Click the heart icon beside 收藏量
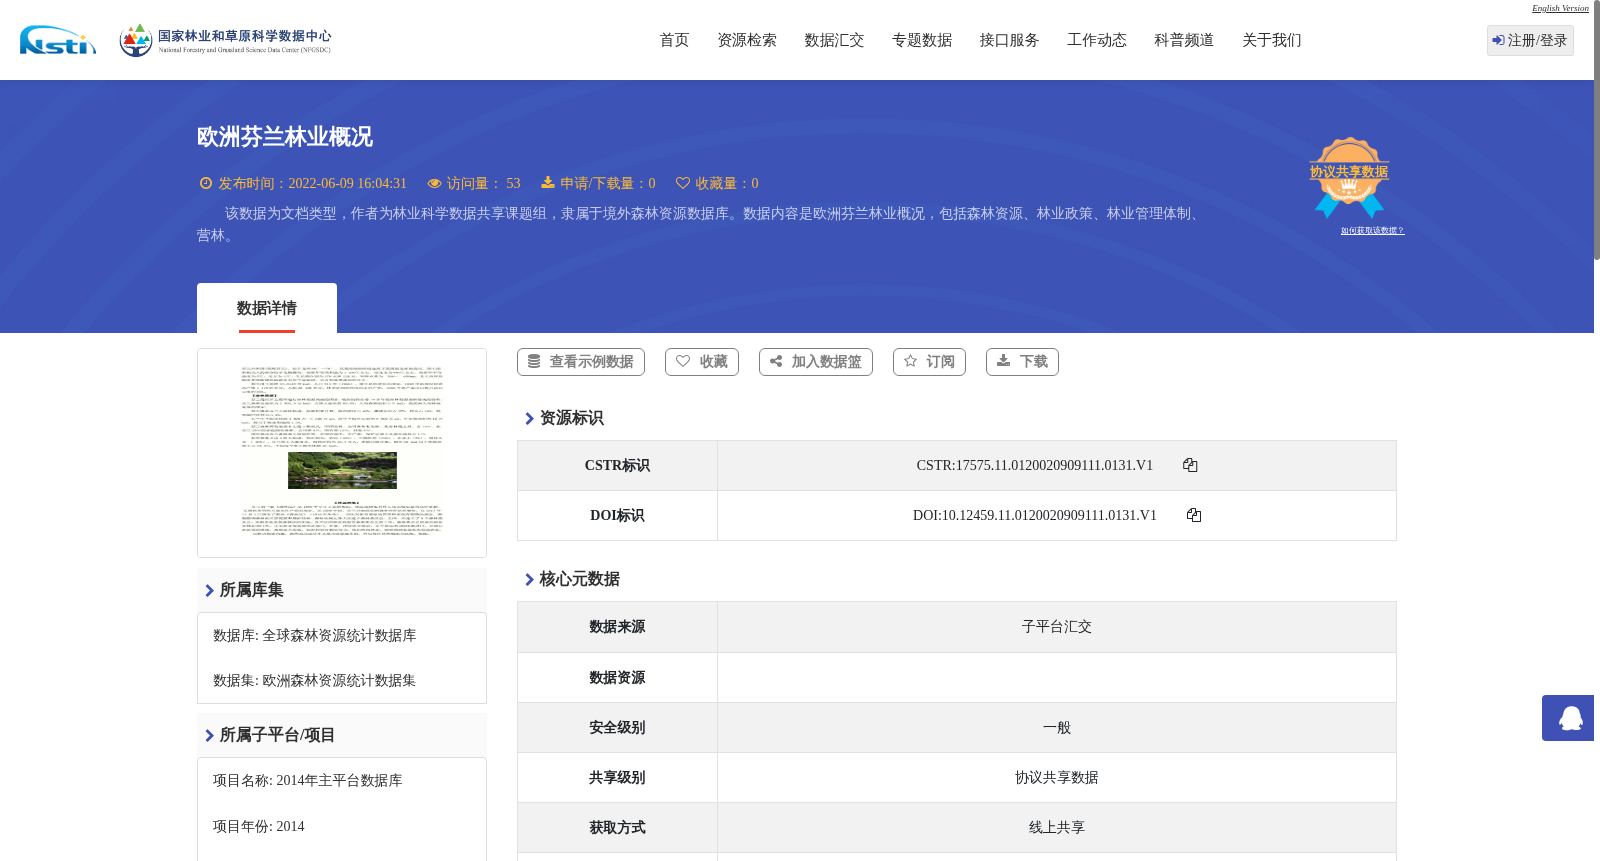Screen dimensions: 1600x861 point(683,183)
